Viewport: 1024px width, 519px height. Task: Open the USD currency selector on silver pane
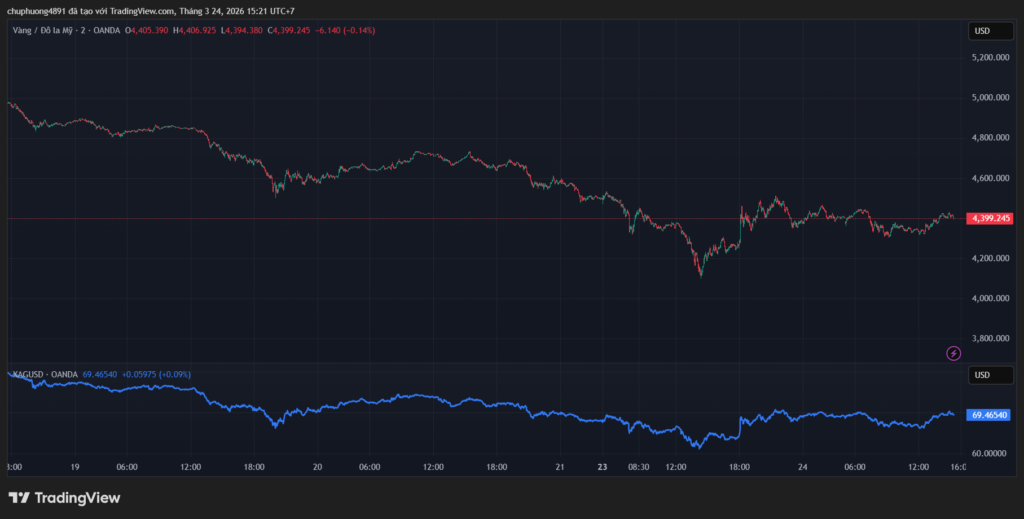pyautogui.click(x=982, y=375)
